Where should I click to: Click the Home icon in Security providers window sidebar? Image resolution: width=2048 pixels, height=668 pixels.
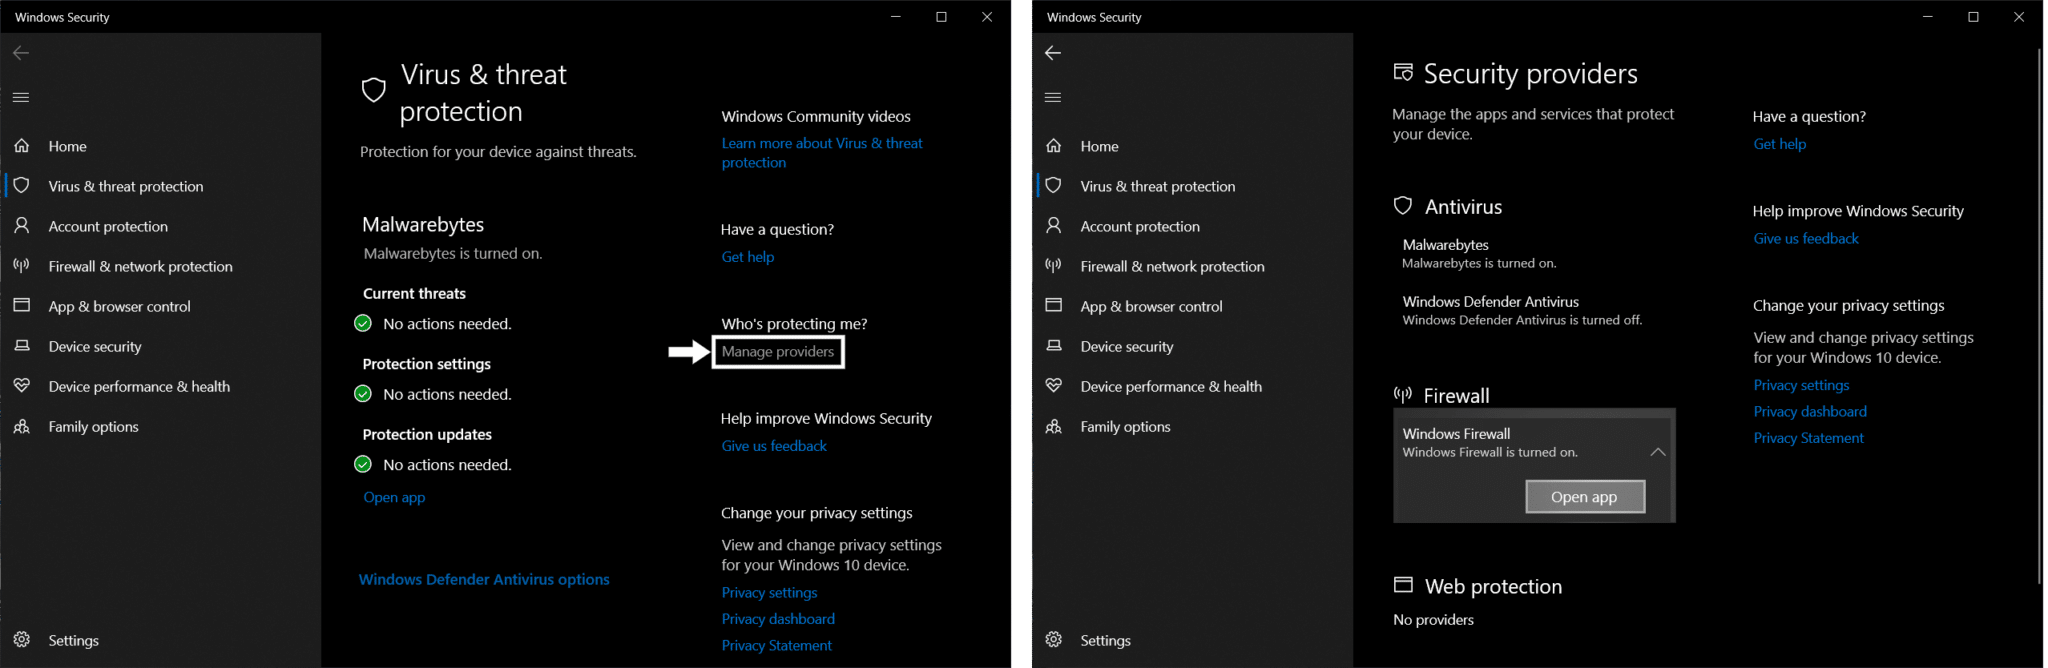[x=1053, y=146]
